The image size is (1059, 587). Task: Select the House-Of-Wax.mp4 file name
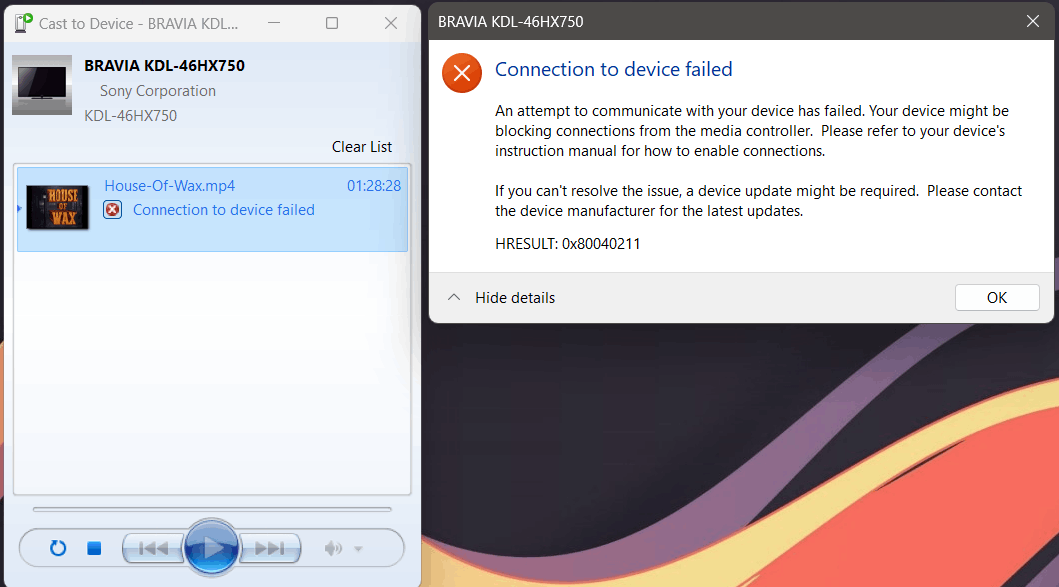170,186
